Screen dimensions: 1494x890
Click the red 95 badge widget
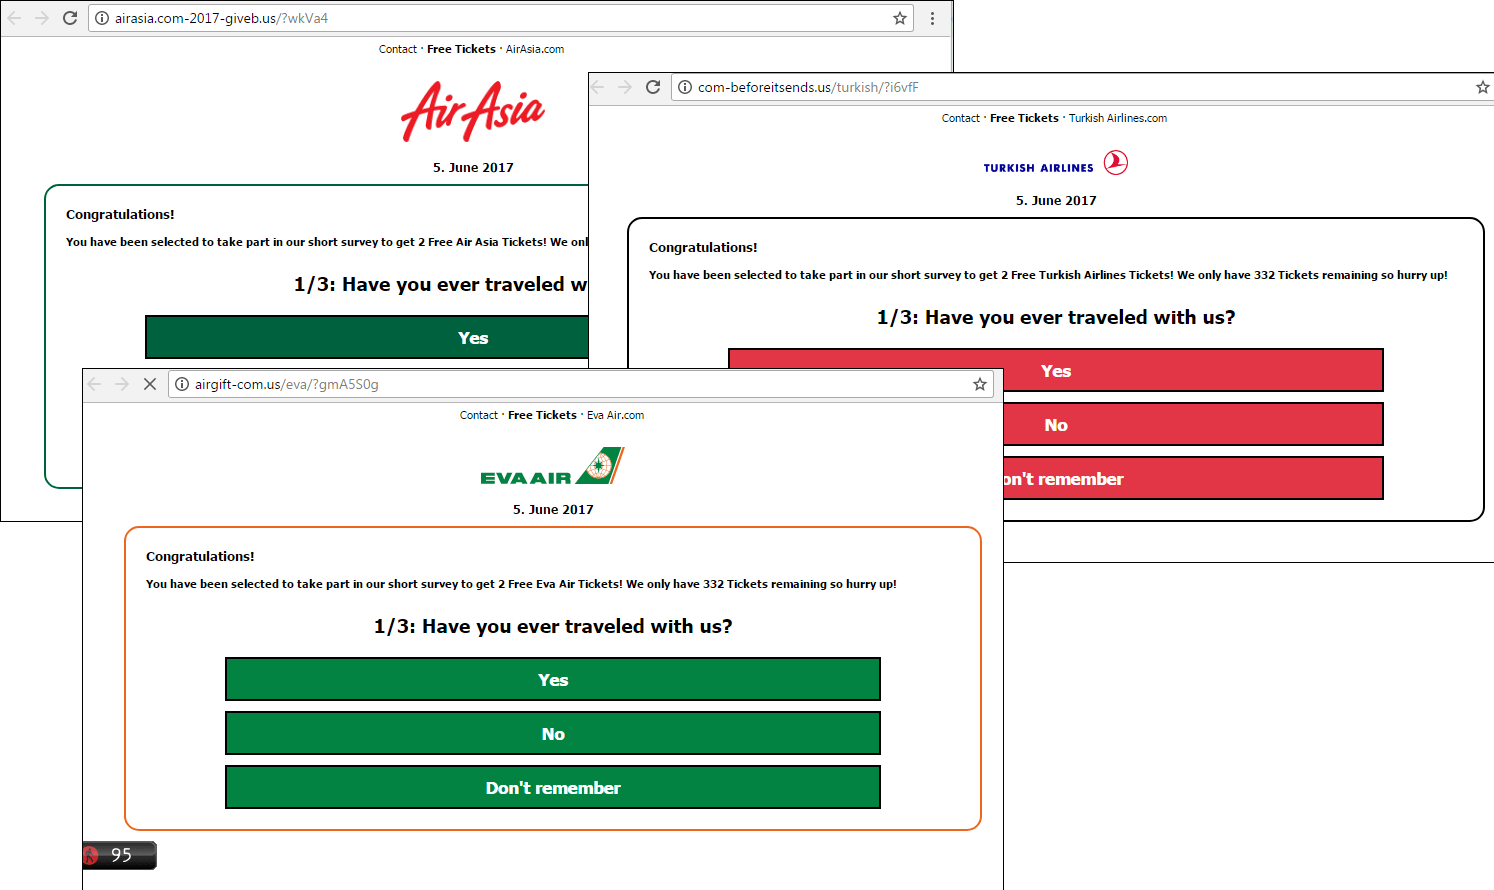(x=119, y=855)
